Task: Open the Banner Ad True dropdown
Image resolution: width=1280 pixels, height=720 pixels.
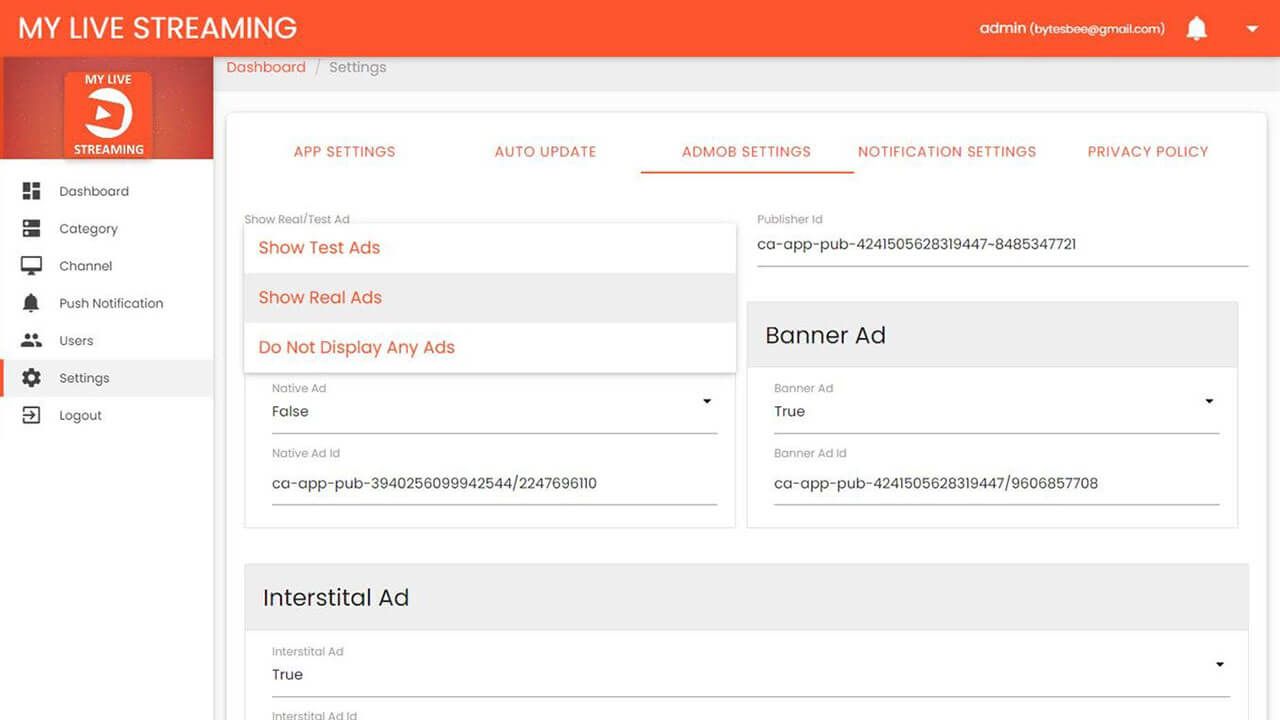Action: pyautogui.click(x=1209, y=402)
